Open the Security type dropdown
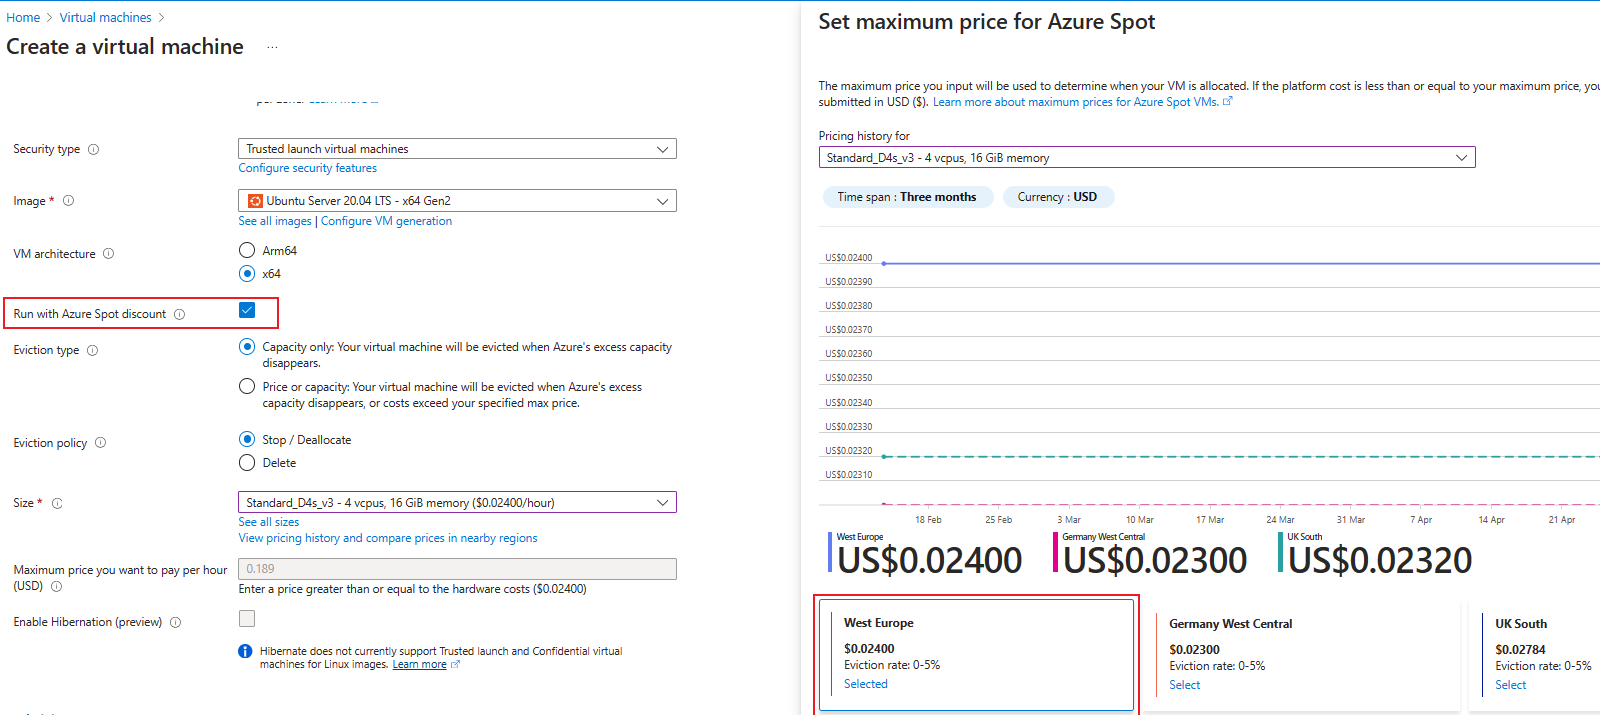Screen dimensions: 1600x715 (457, 149)
